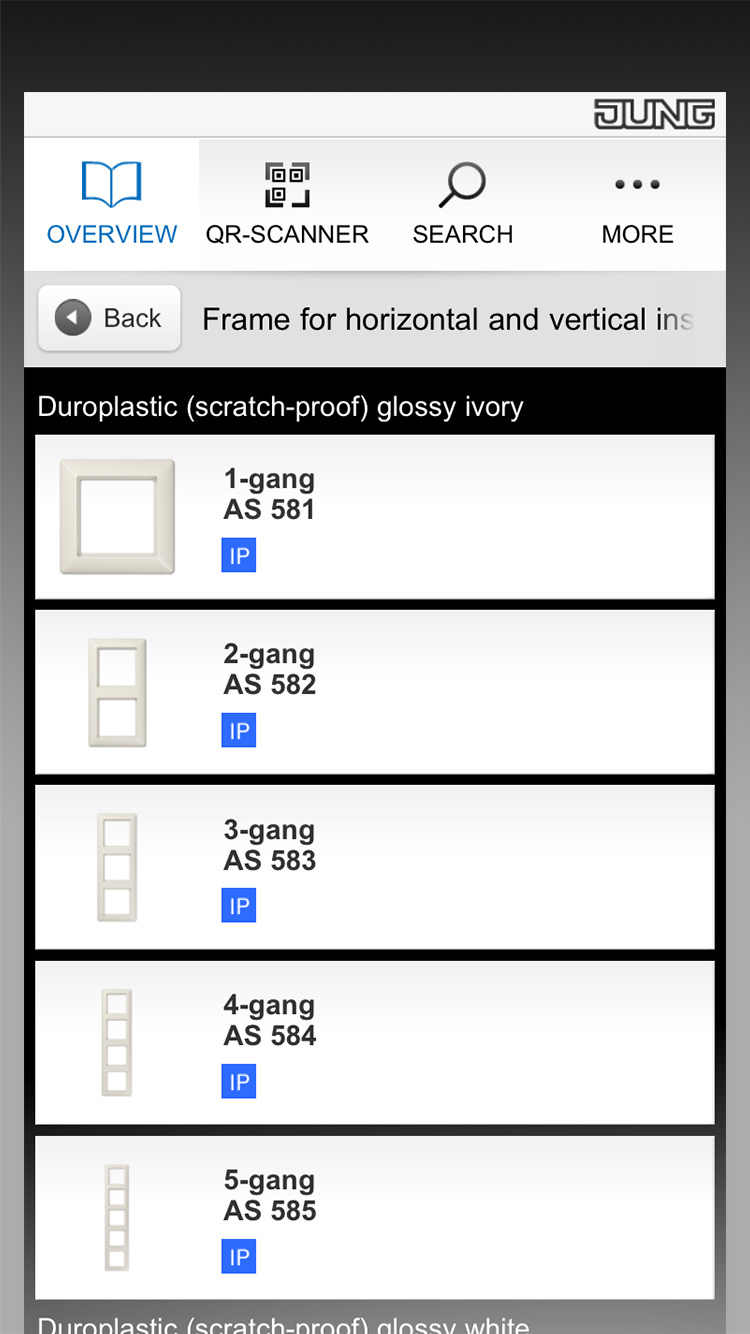Tap the IP badge under AS 583

click(x=239, y=906)
